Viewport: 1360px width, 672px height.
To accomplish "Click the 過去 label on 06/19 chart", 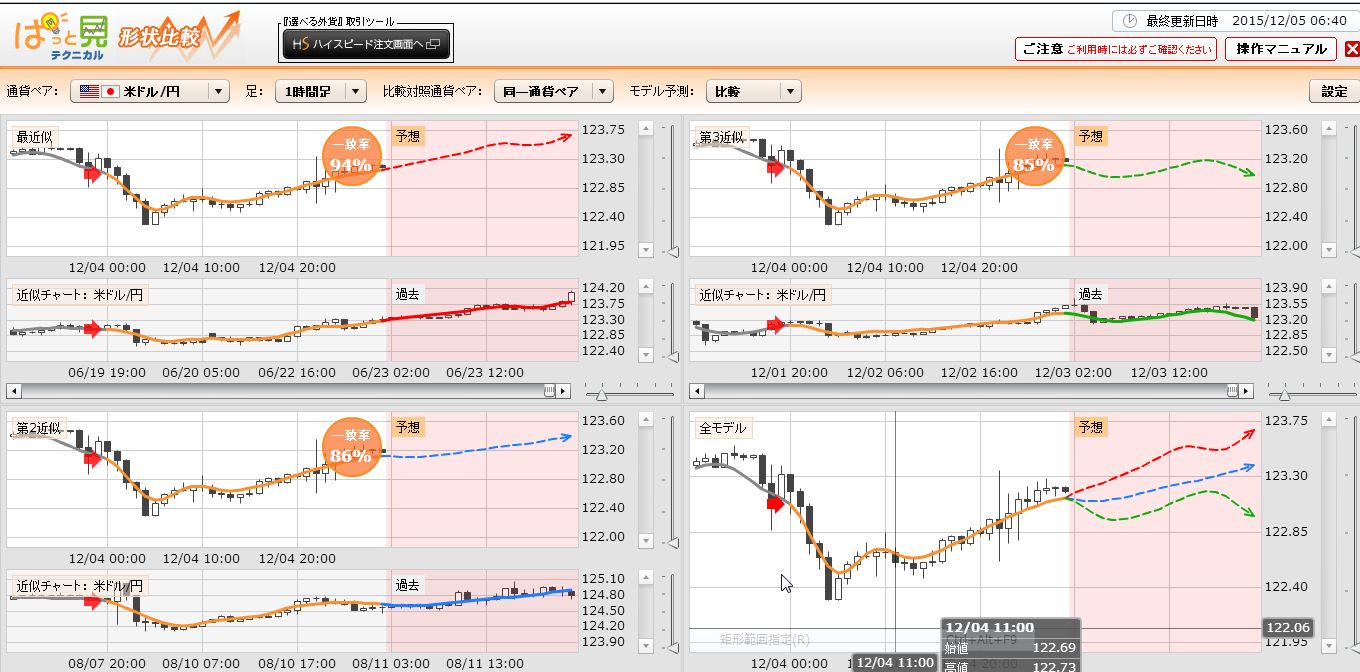I will 407,294.
